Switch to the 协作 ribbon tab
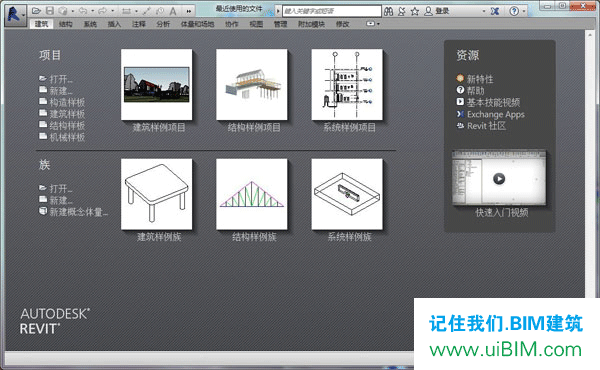The width and height of the screenshot is (600, 370). pyautogui.click(x=232, y=24)
